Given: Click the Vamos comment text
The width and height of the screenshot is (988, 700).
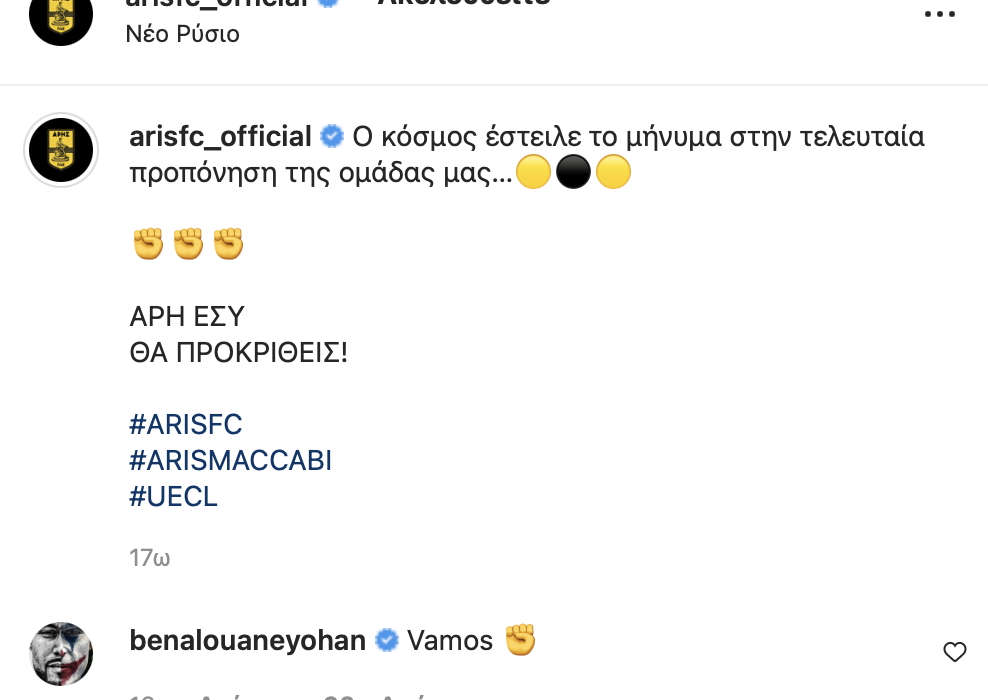Looking at the screenshot, I should [450, 641].
